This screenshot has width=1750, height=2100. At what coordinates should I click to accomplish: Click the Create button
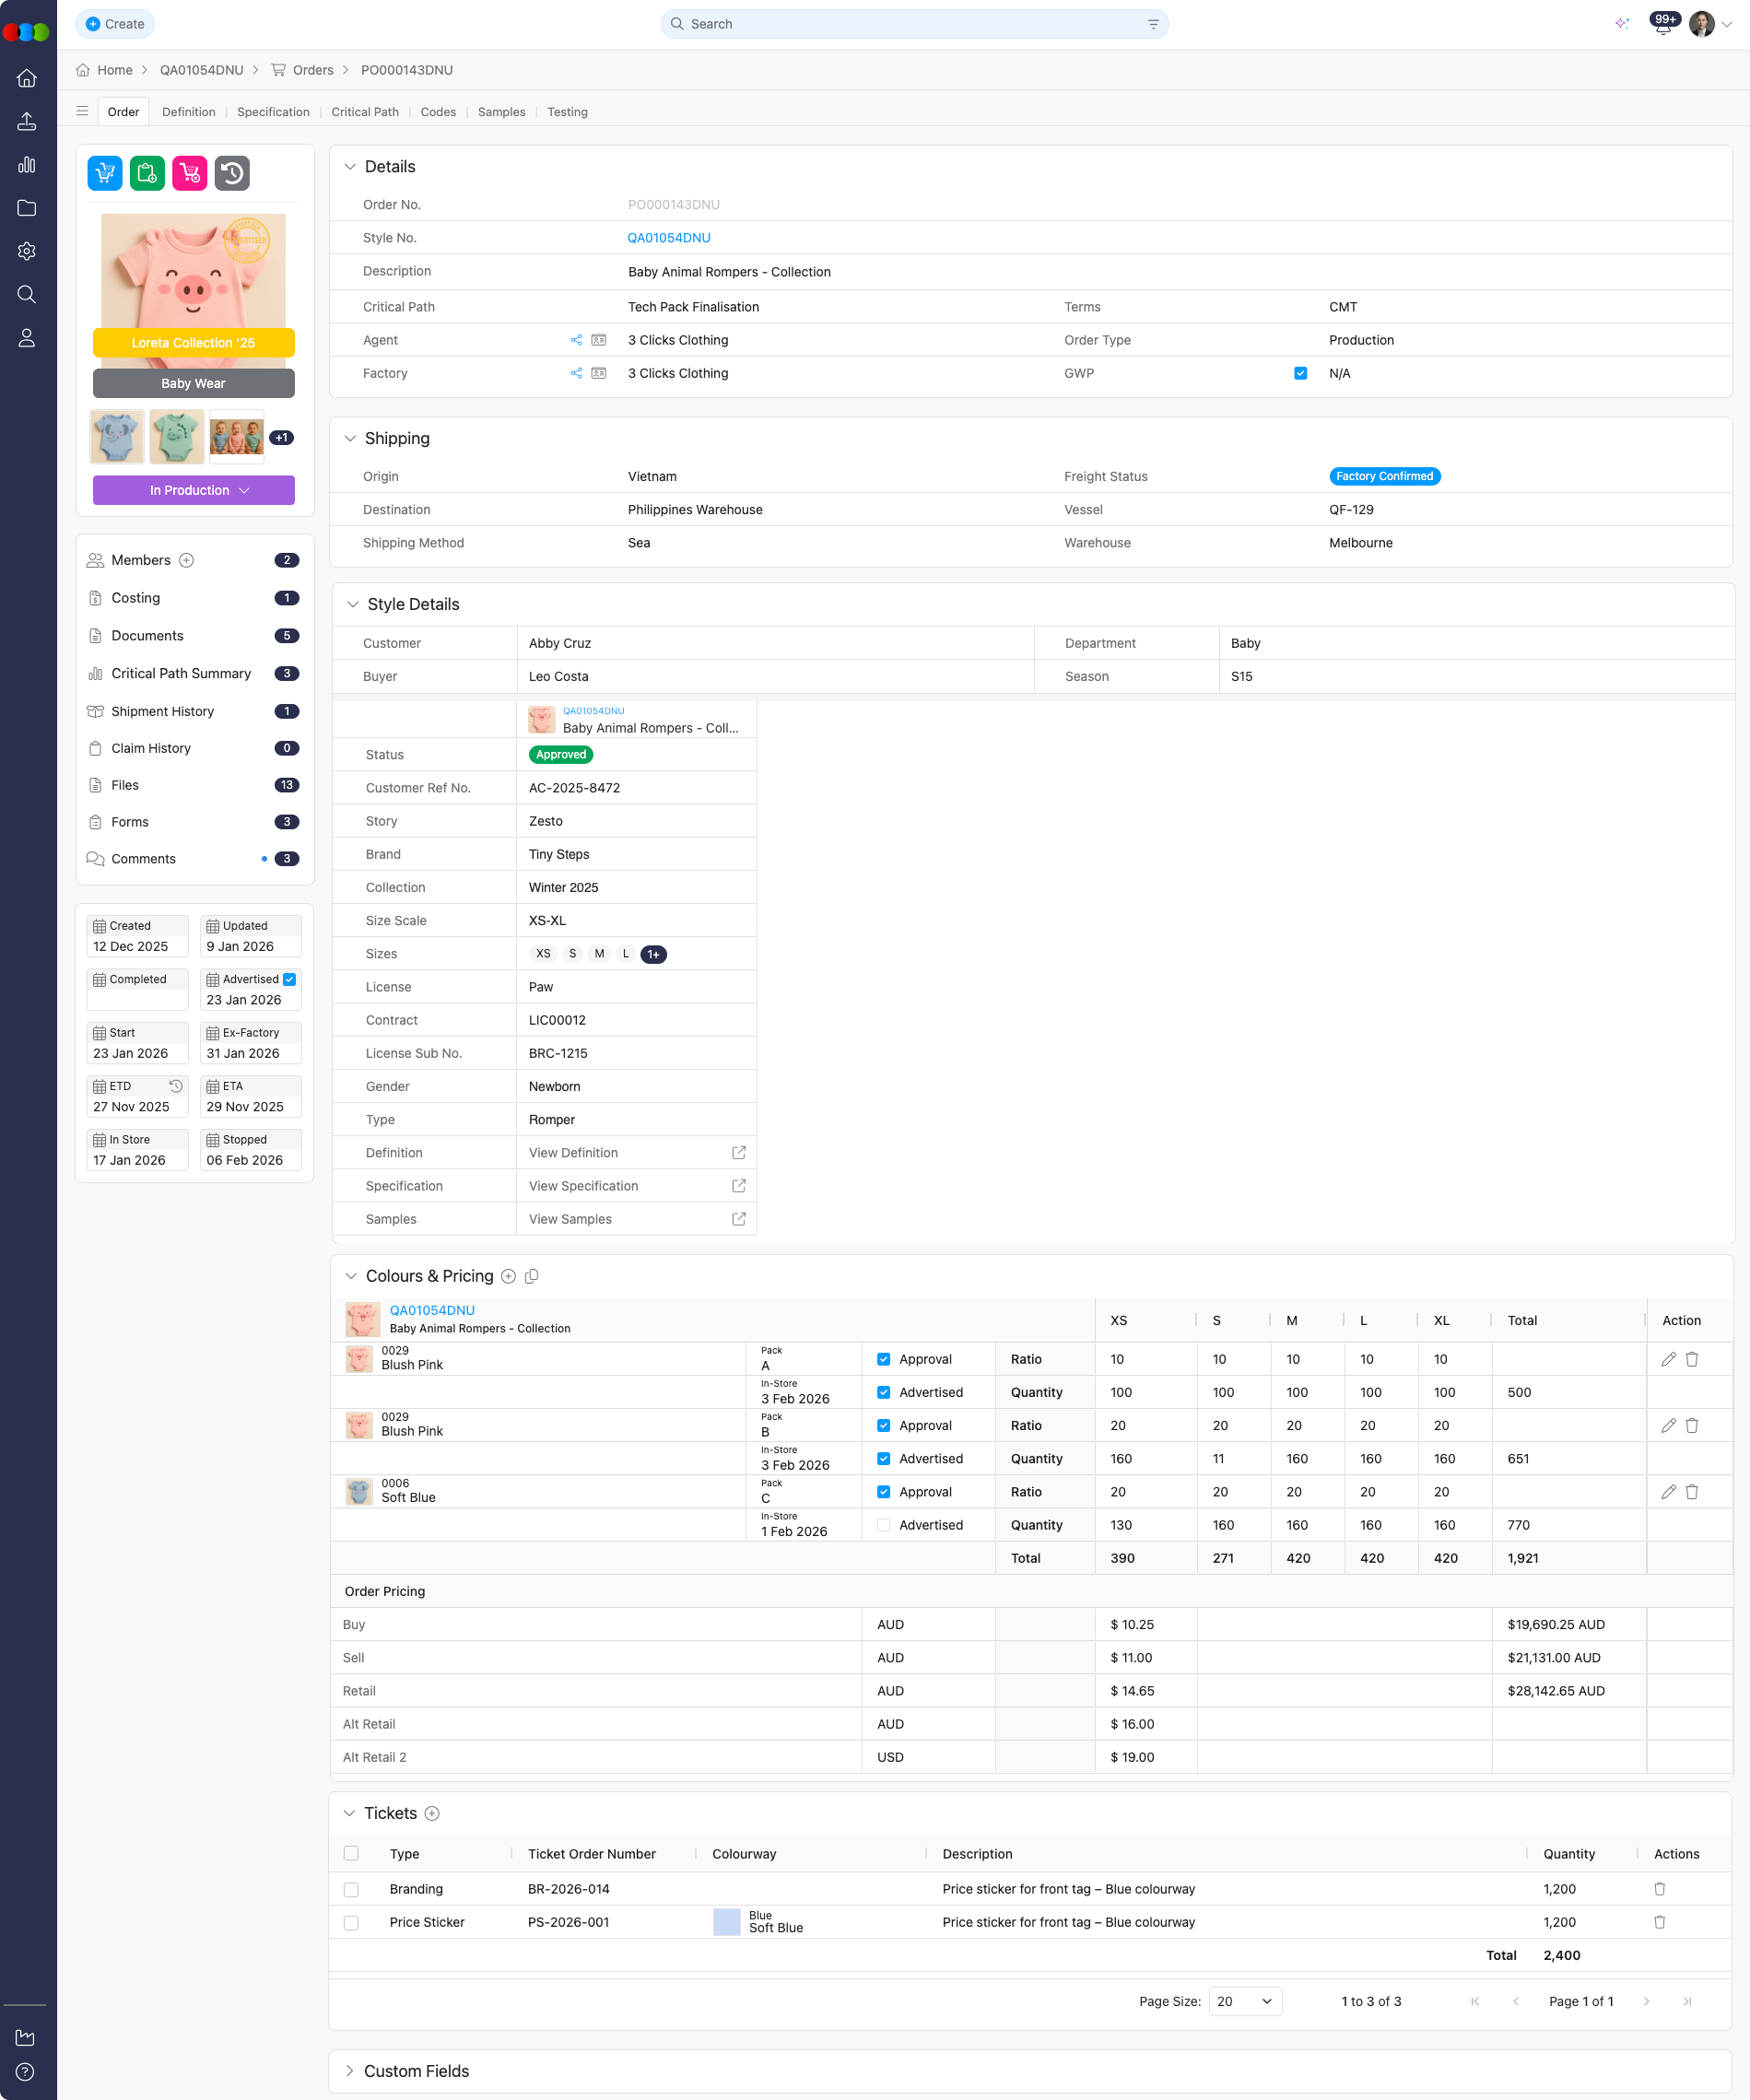click(x=115, y=23)
